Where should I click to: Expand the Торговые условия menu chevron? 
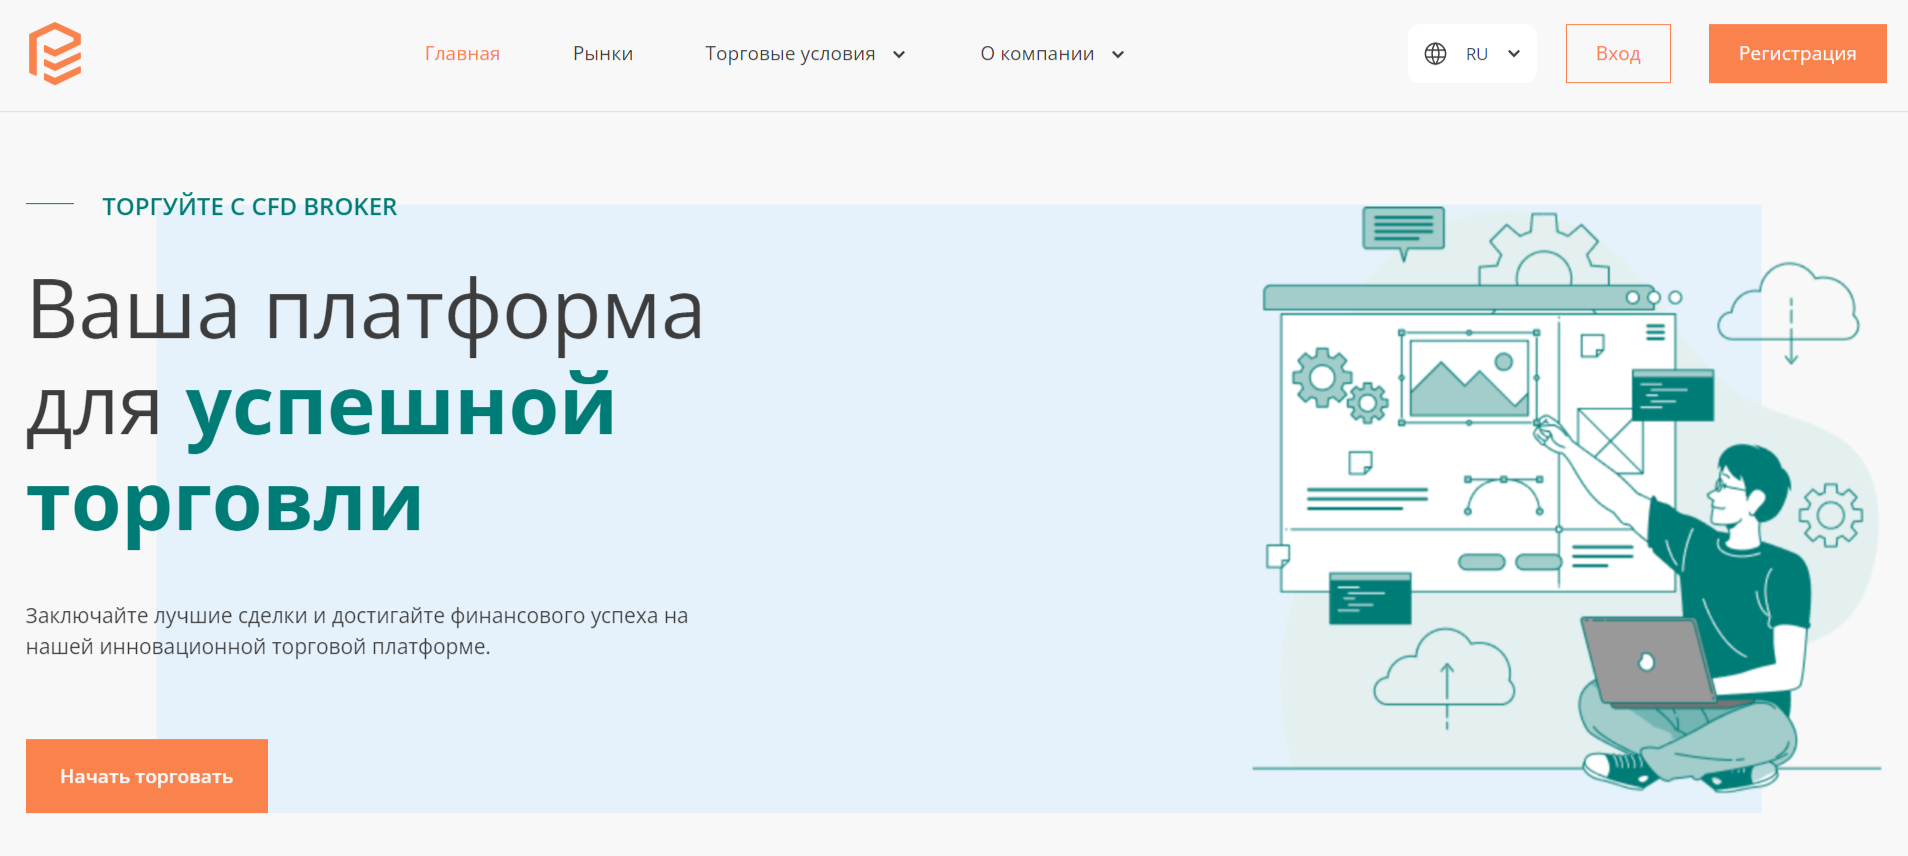point(899,55)
